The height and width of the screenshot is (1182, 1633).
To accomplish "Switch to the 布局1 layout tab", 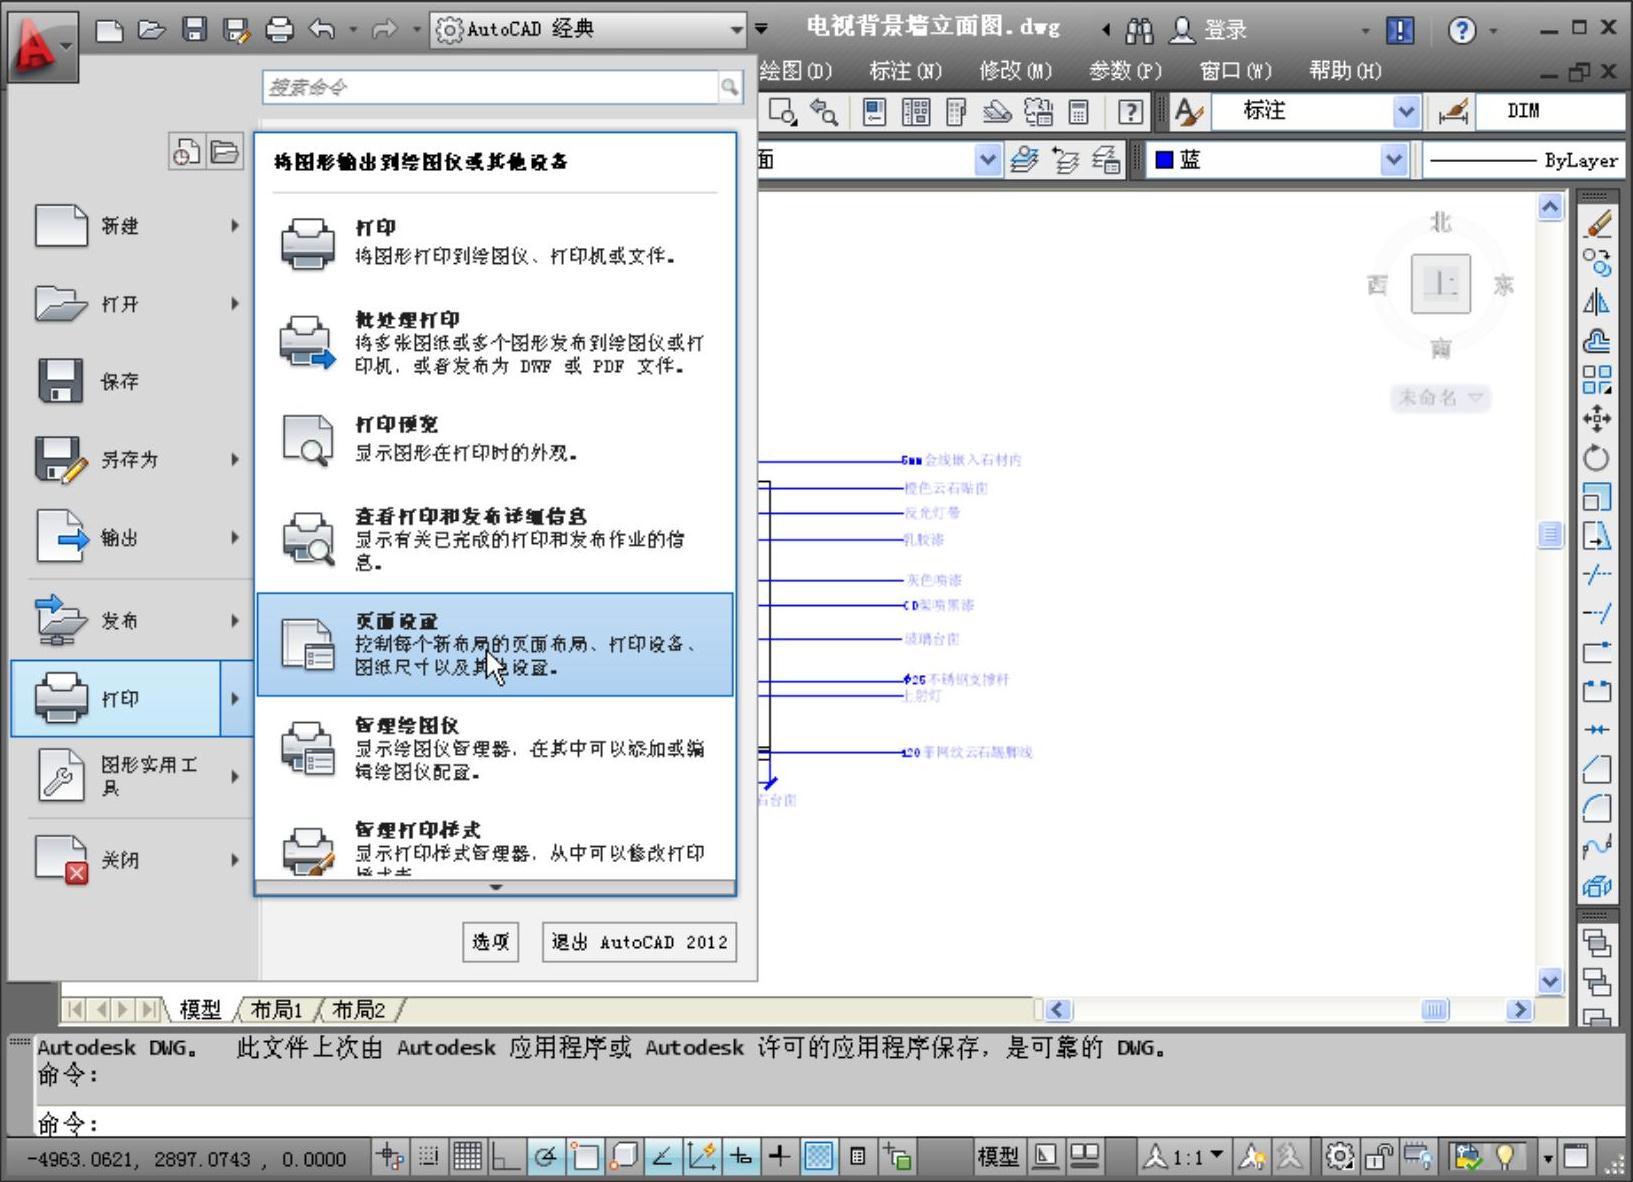I will [x=276, y=1010].
